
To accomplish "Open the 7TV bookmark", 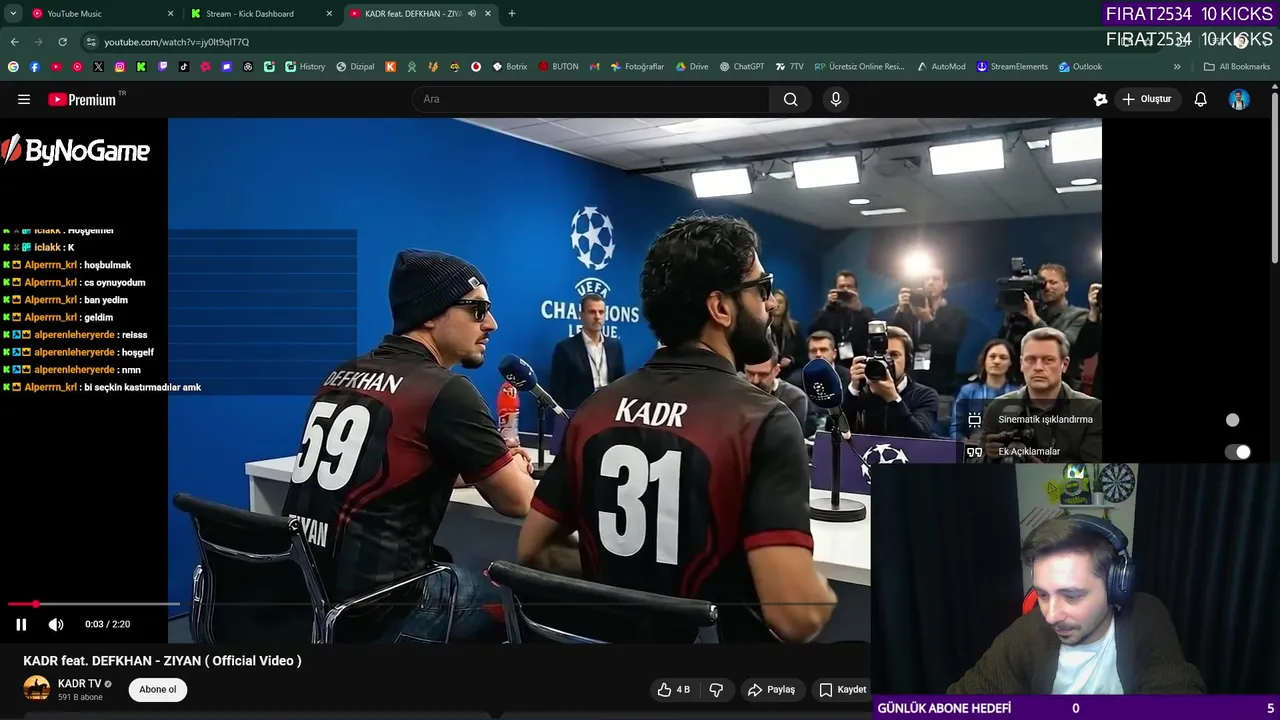I will 789,67.
